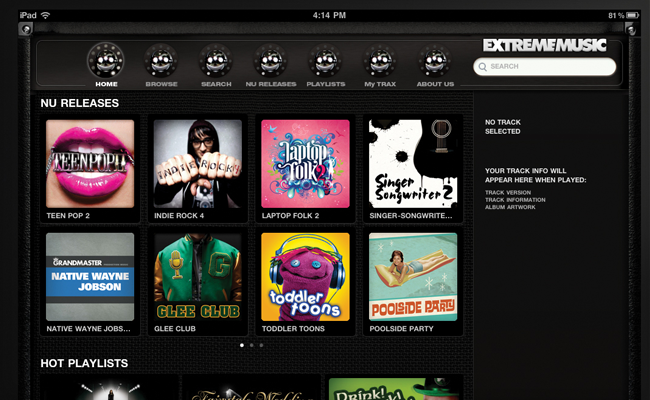Select the BROWSE tab label
This screenshot has height=400, width=650.
[x=161, y=84]
